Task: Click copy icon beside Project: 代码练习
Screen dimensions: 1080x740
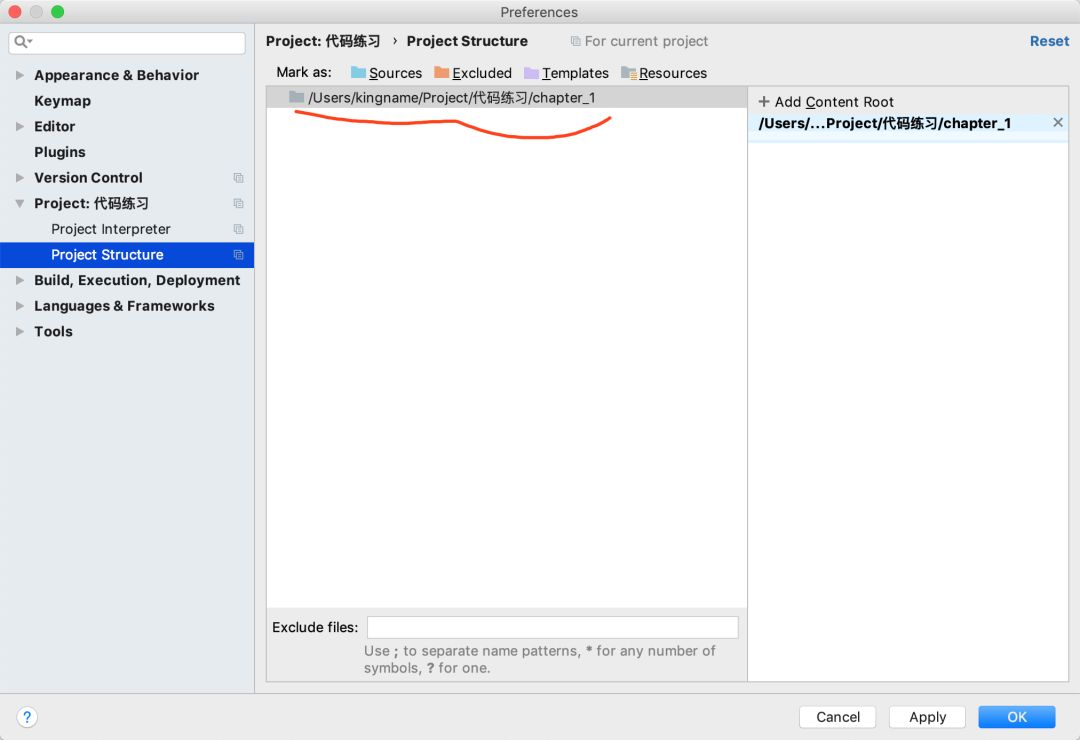Action: [x=238, y=203]
